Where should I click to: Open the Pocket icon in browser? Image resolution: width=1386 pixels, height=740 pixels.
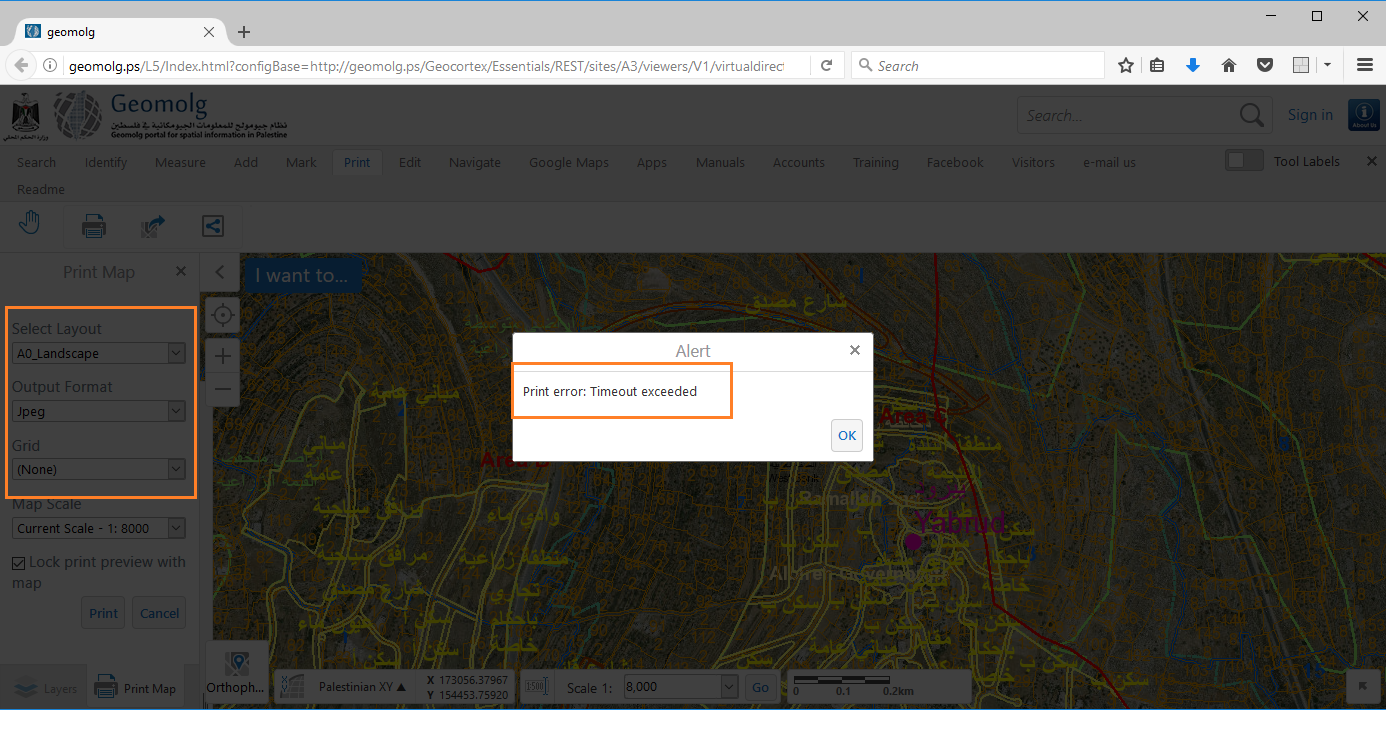1265,65
